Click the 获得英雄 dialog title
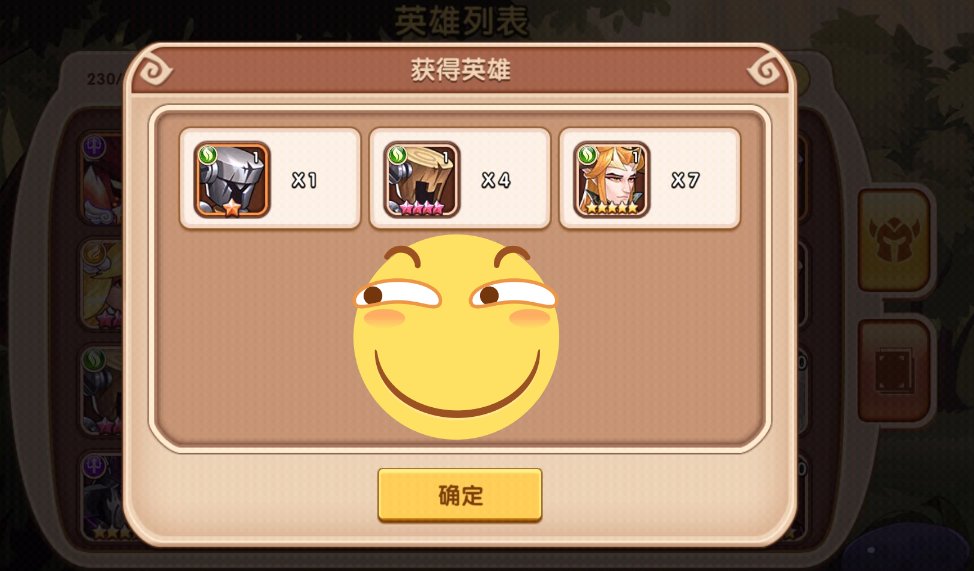This screenshot has height=571, width=974. coord(460,70)
